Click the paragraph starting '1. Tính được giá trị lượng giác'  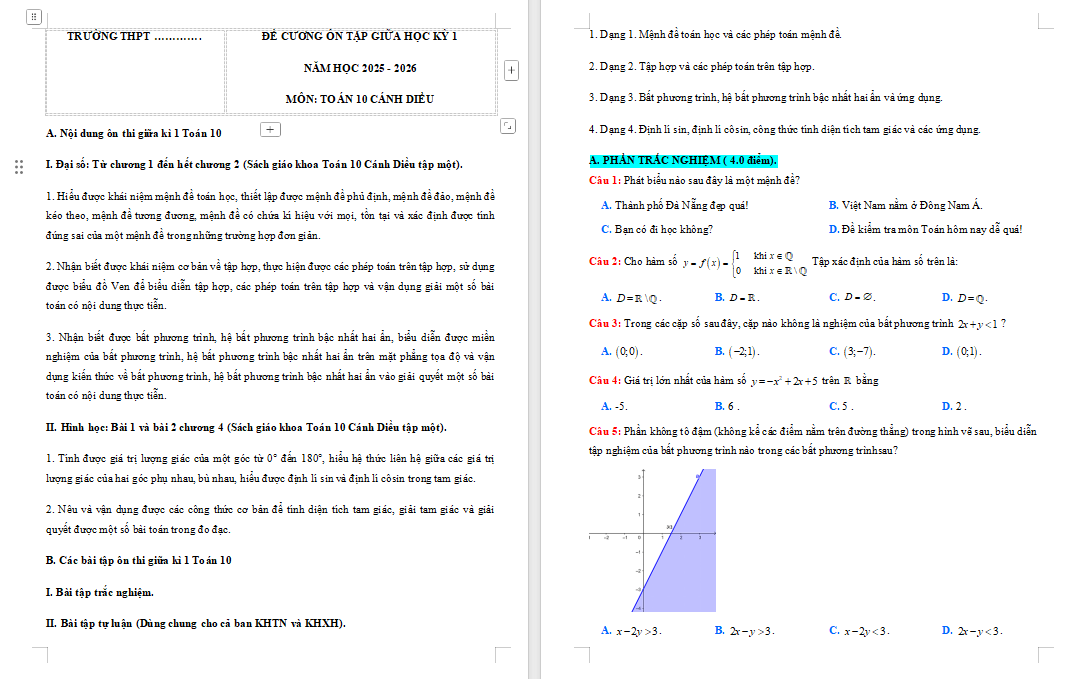[270, 468]
